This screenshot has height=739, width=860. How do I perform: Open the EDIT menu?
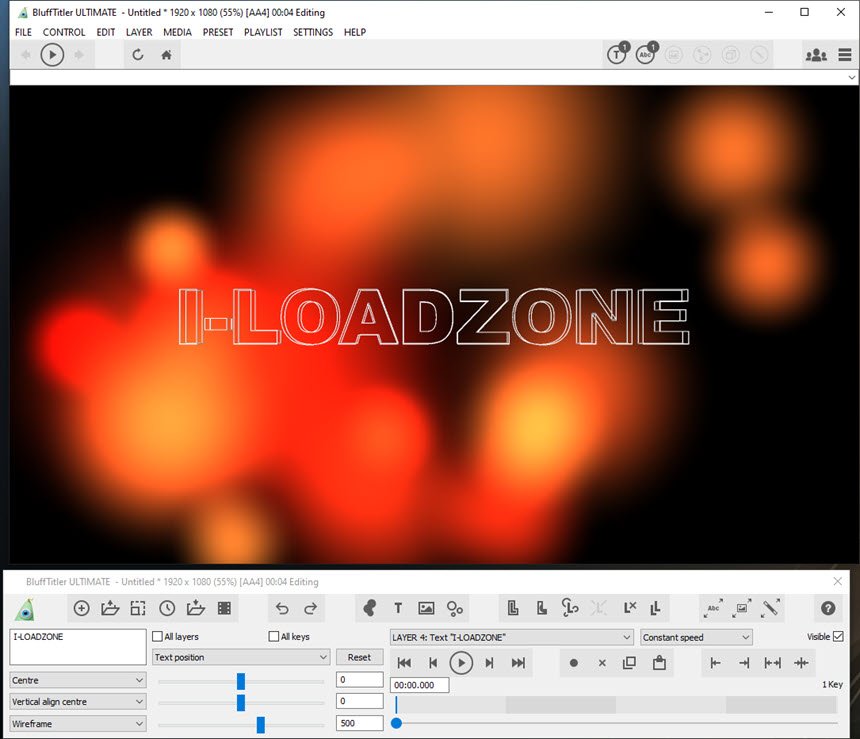pyautogui.click(x=106, y=32)
